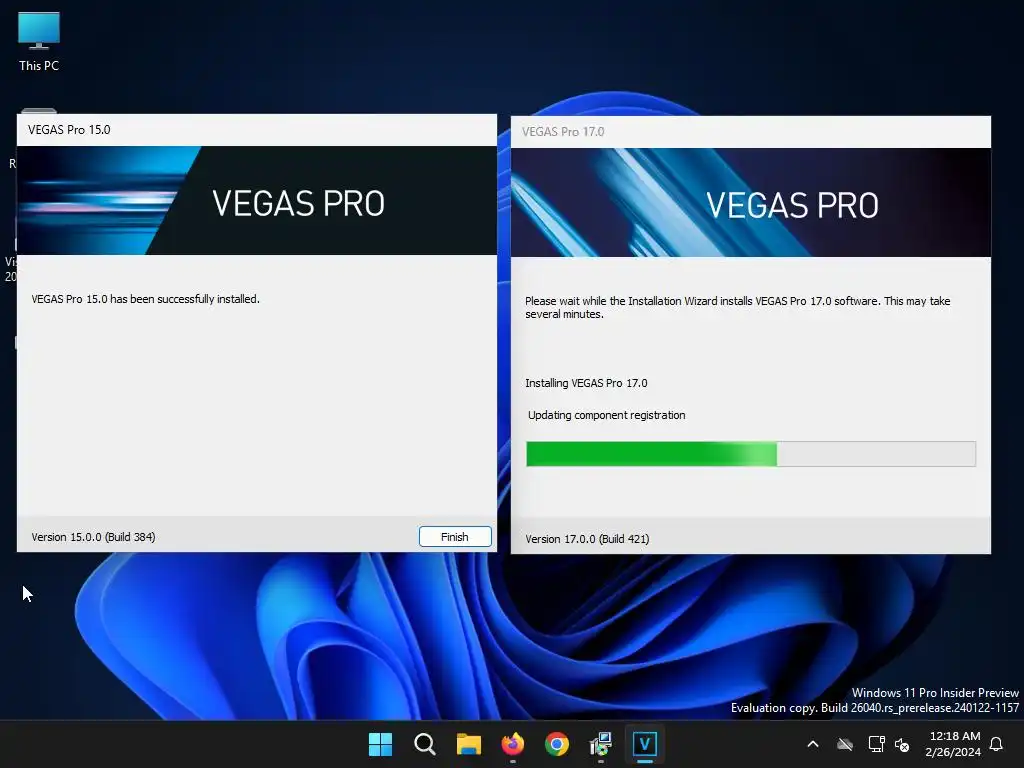The image size is (1024, 768).
Task: Click the VEGAS Pro 15.0 window title
Action: (69, 130)
